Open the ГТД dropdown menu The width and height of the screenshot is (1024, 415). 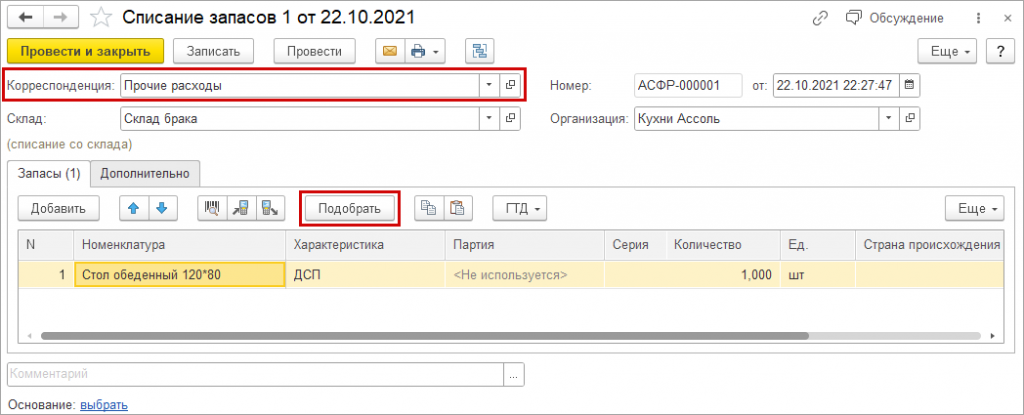(x=520, y=208)
